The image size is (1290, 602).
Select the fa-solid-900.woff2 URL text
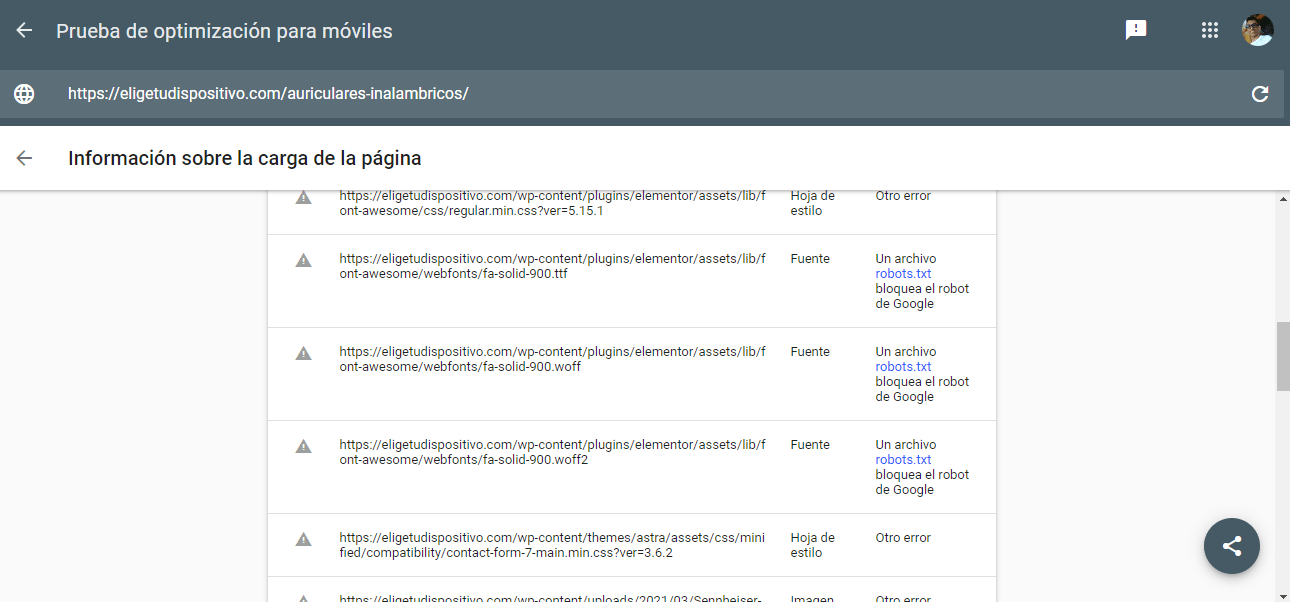point(552,452)
